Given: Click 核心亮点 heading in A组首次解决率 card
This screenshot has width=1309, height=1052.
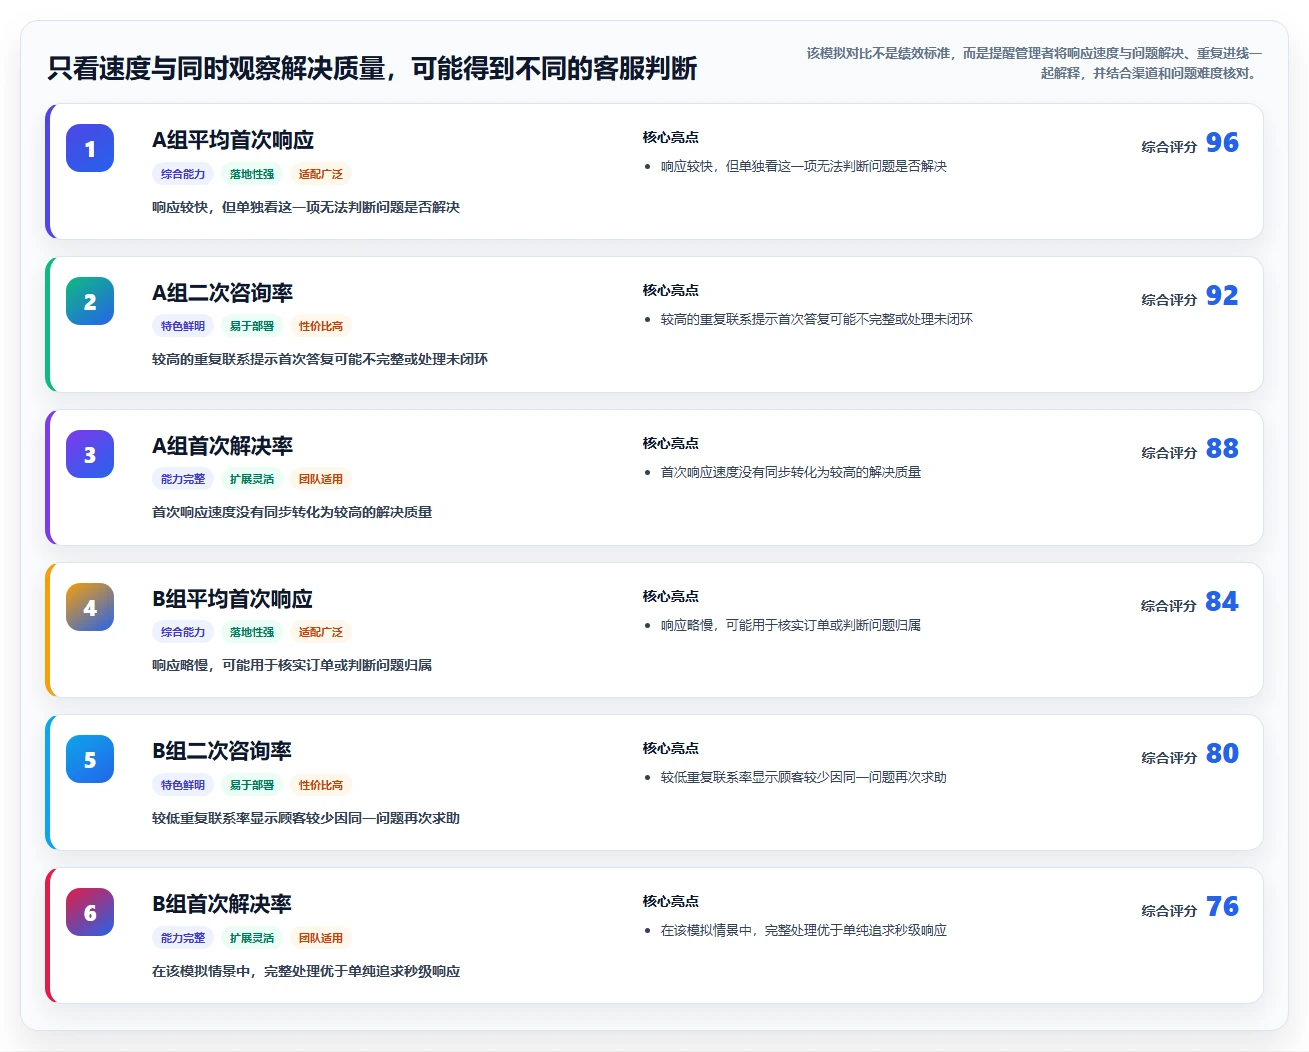Looking at the screenshot, I should pos(671,444).
